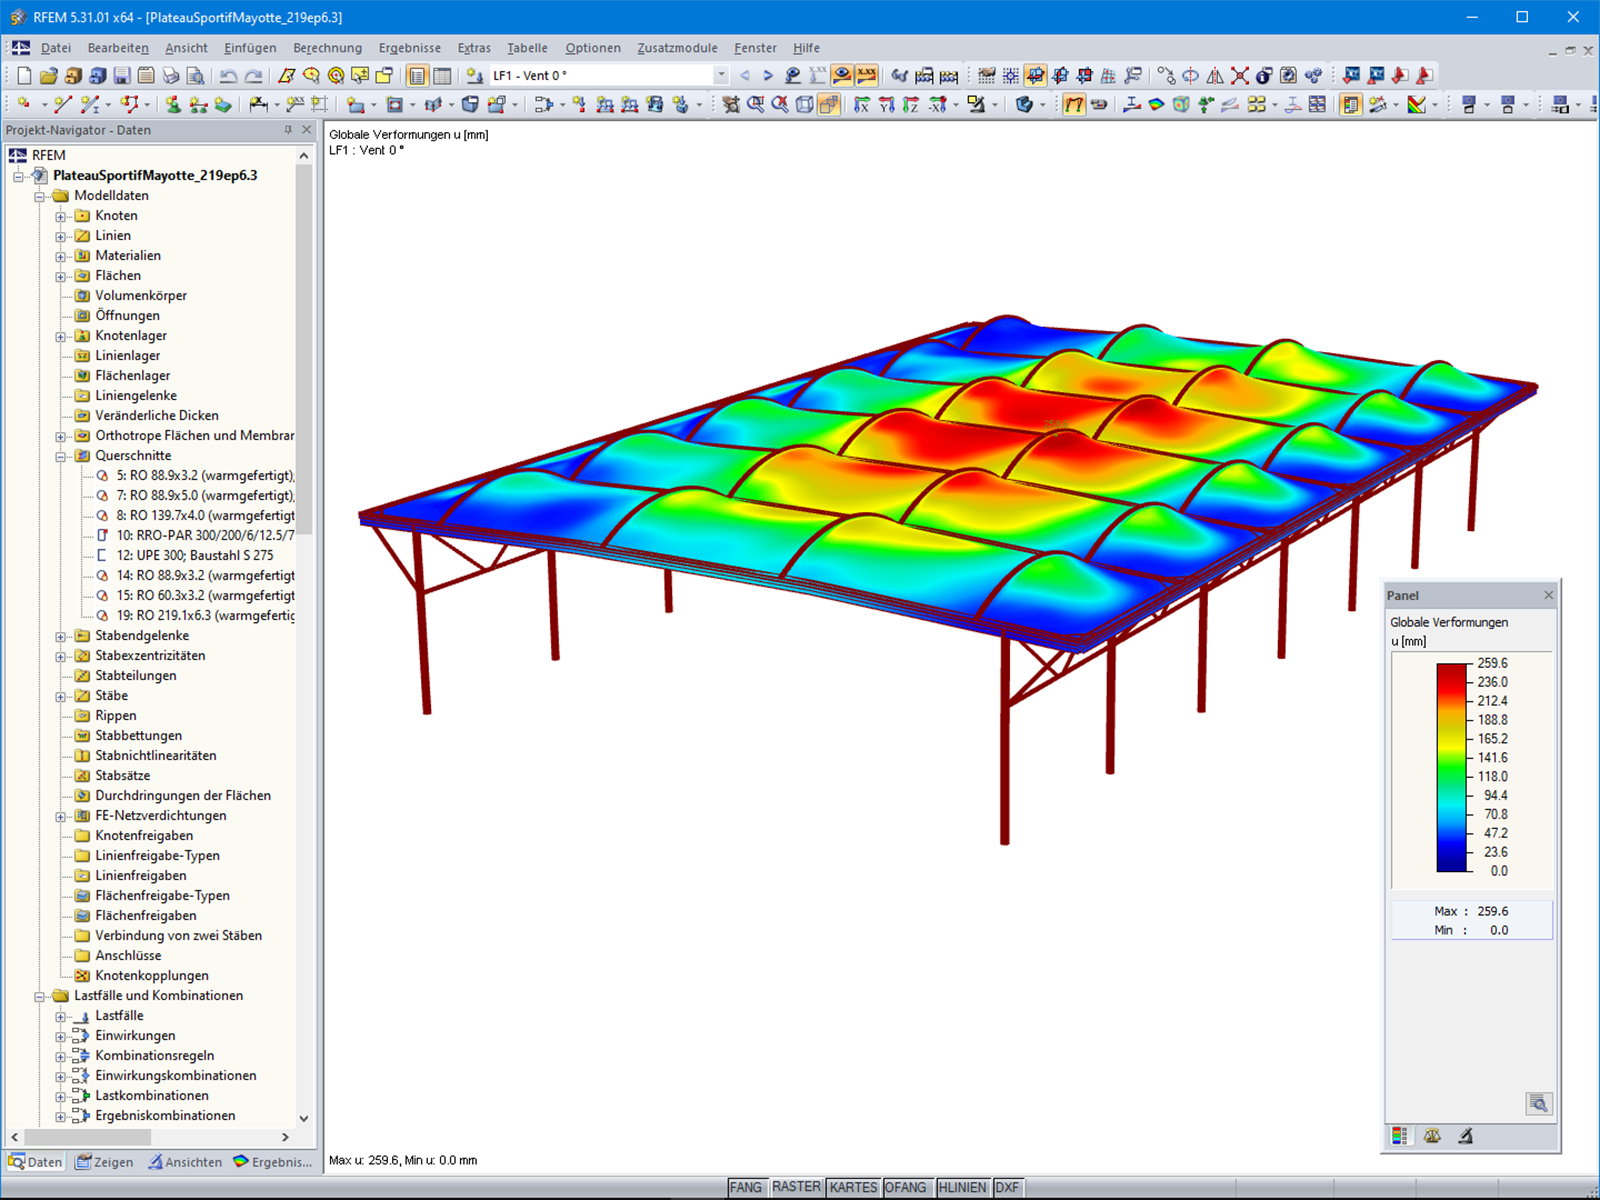Go to the next load case arrow

768,74
